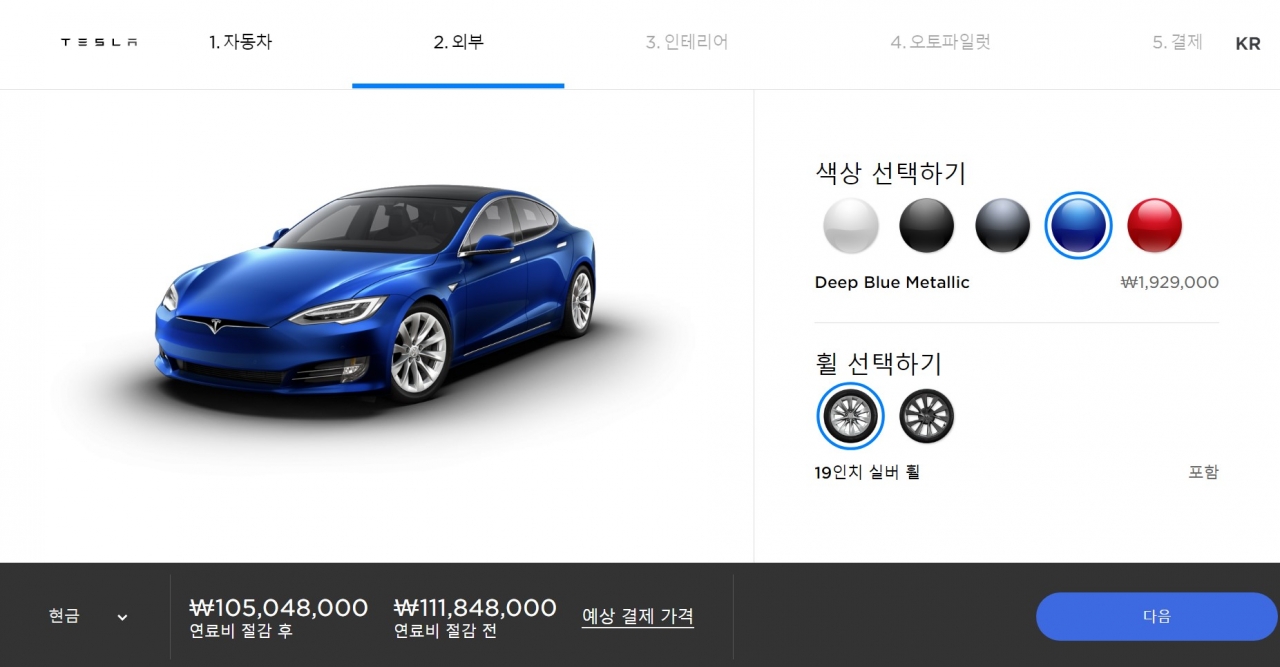1280x667 pixels.
Task: Open the 예상 결제 가격 link
Action: [638, 616]
